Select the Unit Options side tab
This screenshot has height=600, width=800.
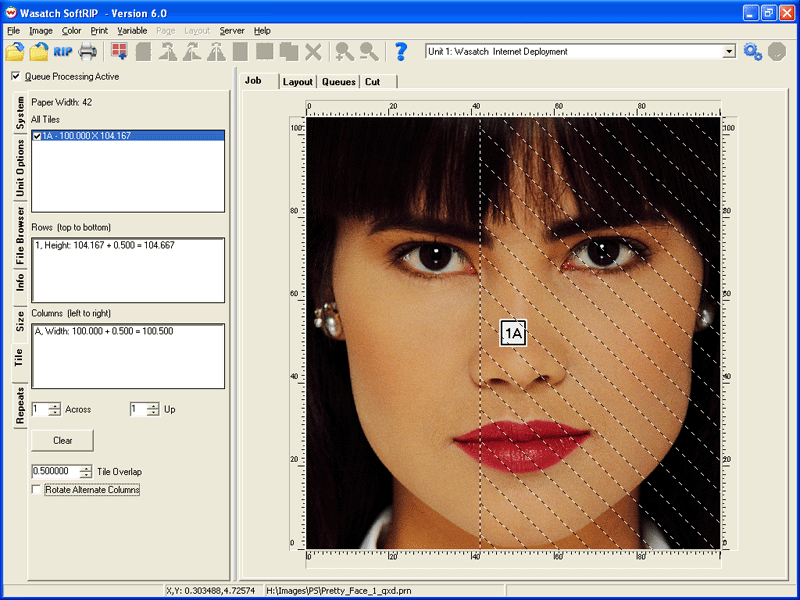pos(20,168)
